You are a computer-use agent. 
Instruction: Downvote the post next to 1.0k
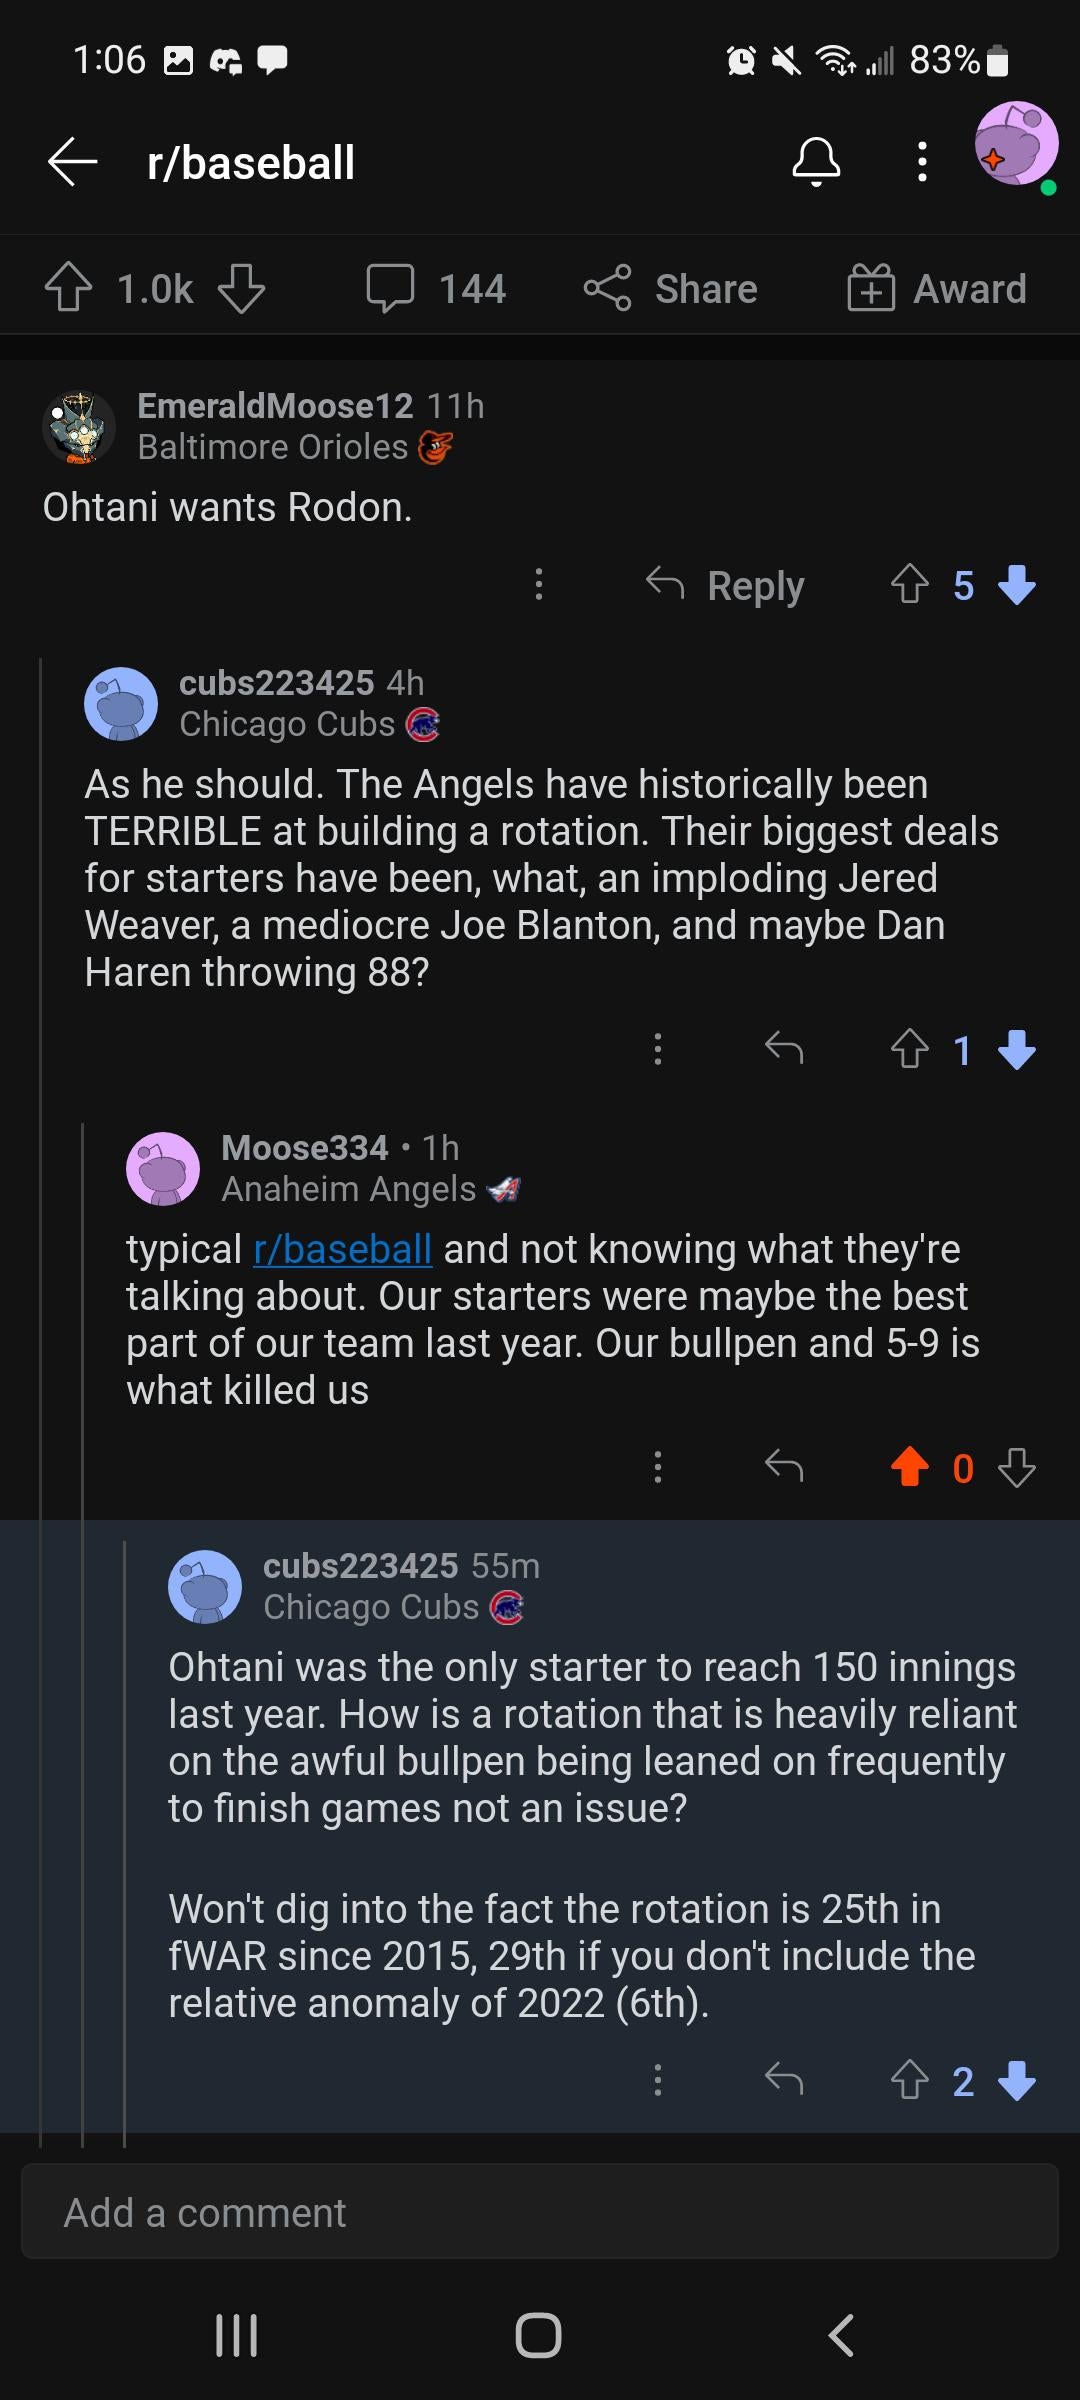(241, 288)
